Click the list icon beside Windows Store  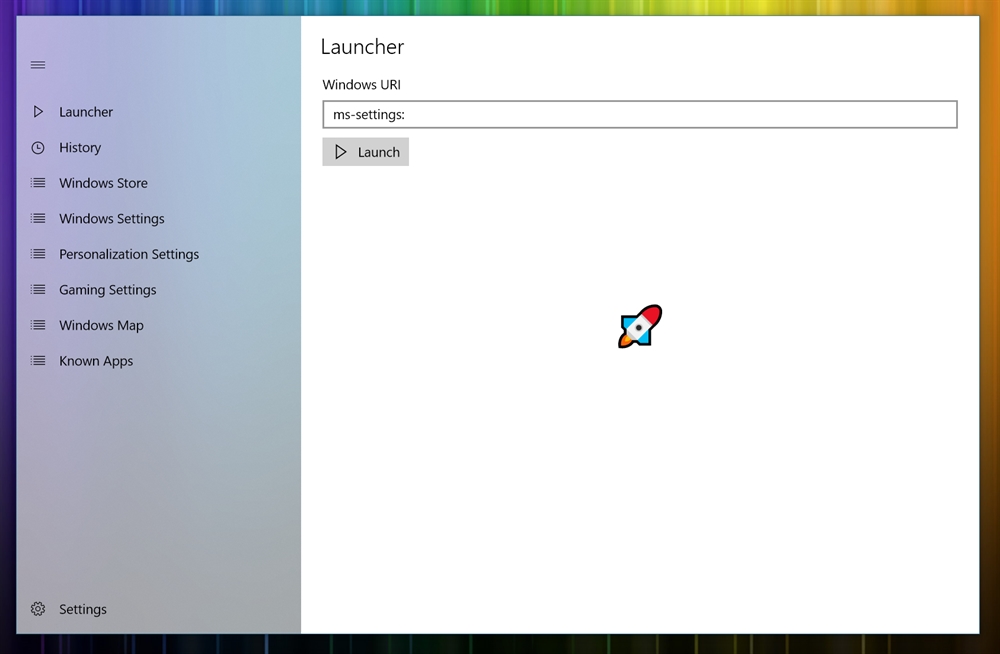pyautogui.click(x=38, y=183)
